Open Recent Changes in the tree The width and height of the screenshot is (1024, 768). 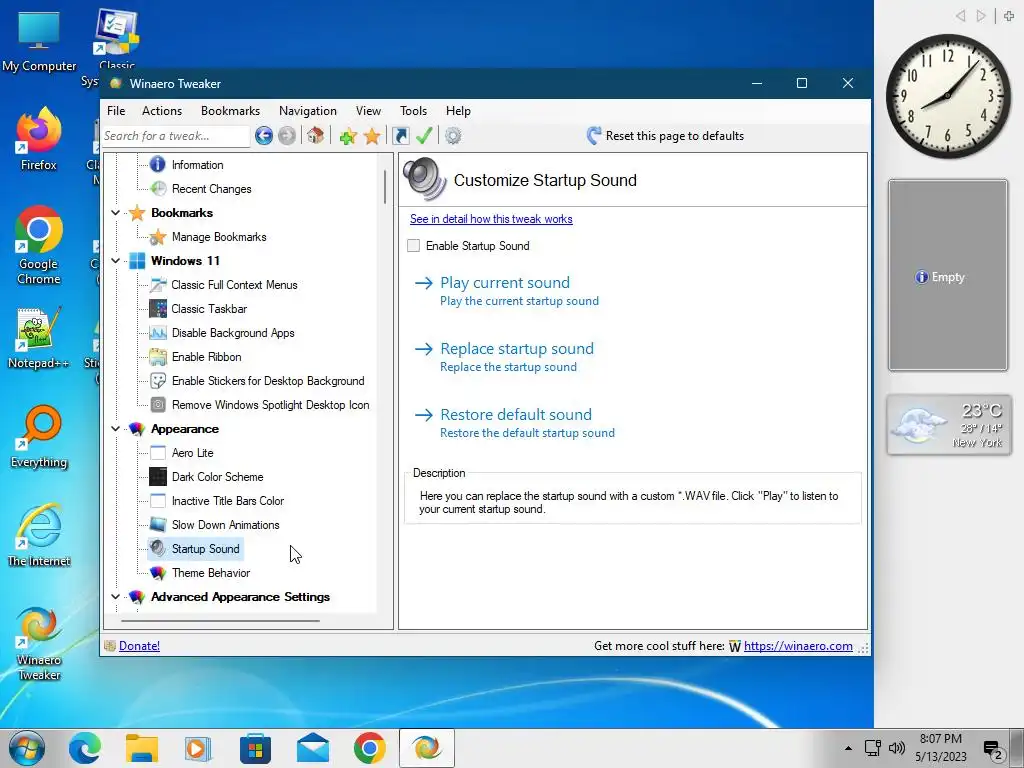tap(212, 189)
